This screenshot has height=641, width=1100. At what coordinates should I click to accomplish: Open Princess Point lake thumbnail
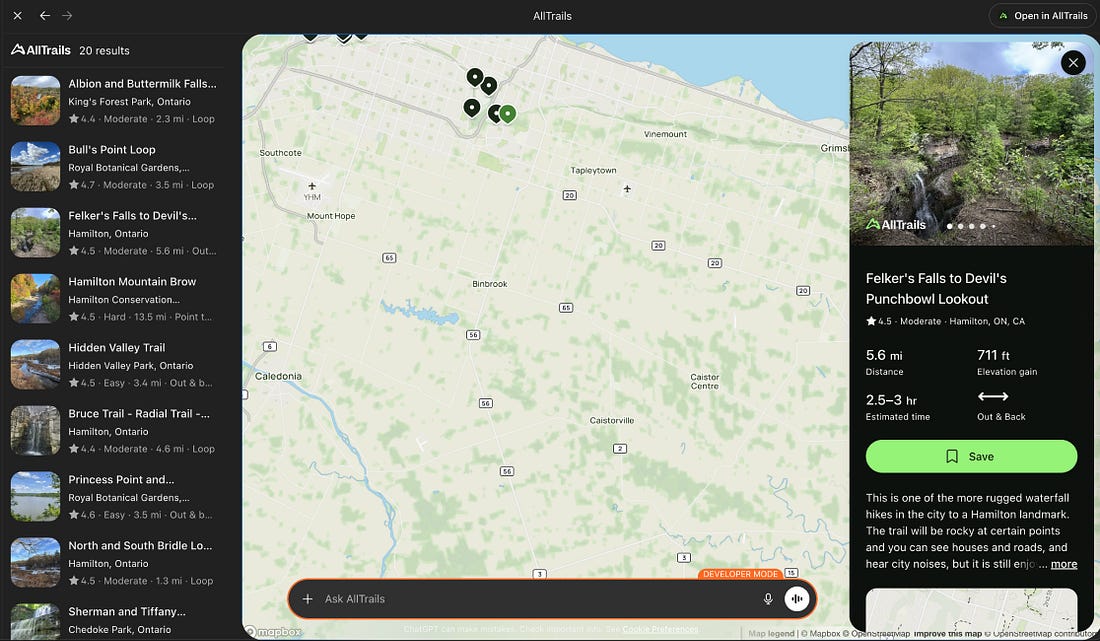35,496
